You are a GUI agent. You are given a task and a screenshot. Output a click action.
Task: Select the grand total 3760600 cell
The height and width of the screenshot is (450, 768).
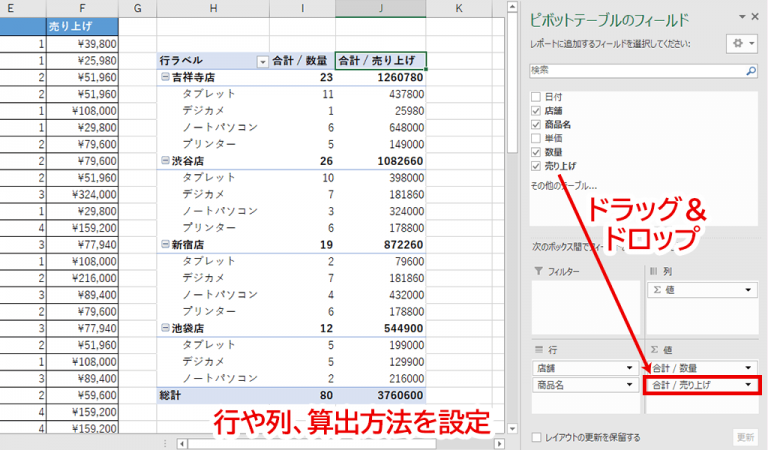(381, 395)
